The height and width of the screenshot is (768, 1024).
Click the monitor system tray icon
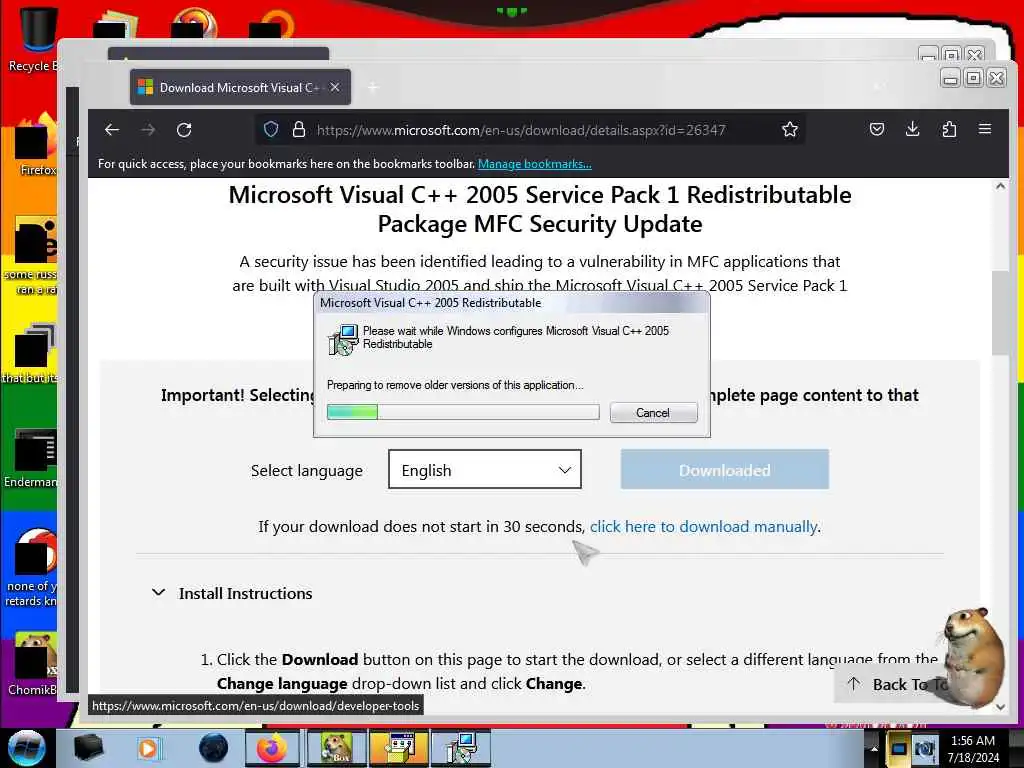pos(899,748)
